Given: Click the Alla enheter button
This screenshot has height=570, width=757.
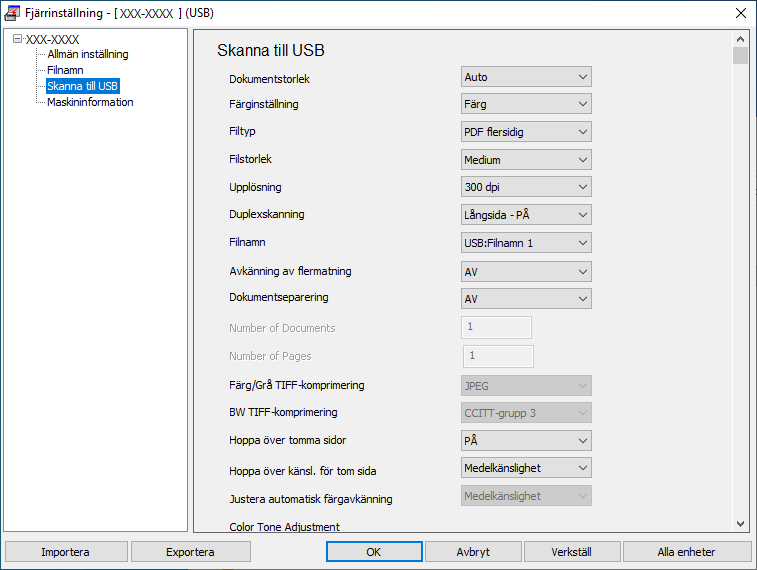Looking at the screenshot, I should click(687, 552).
